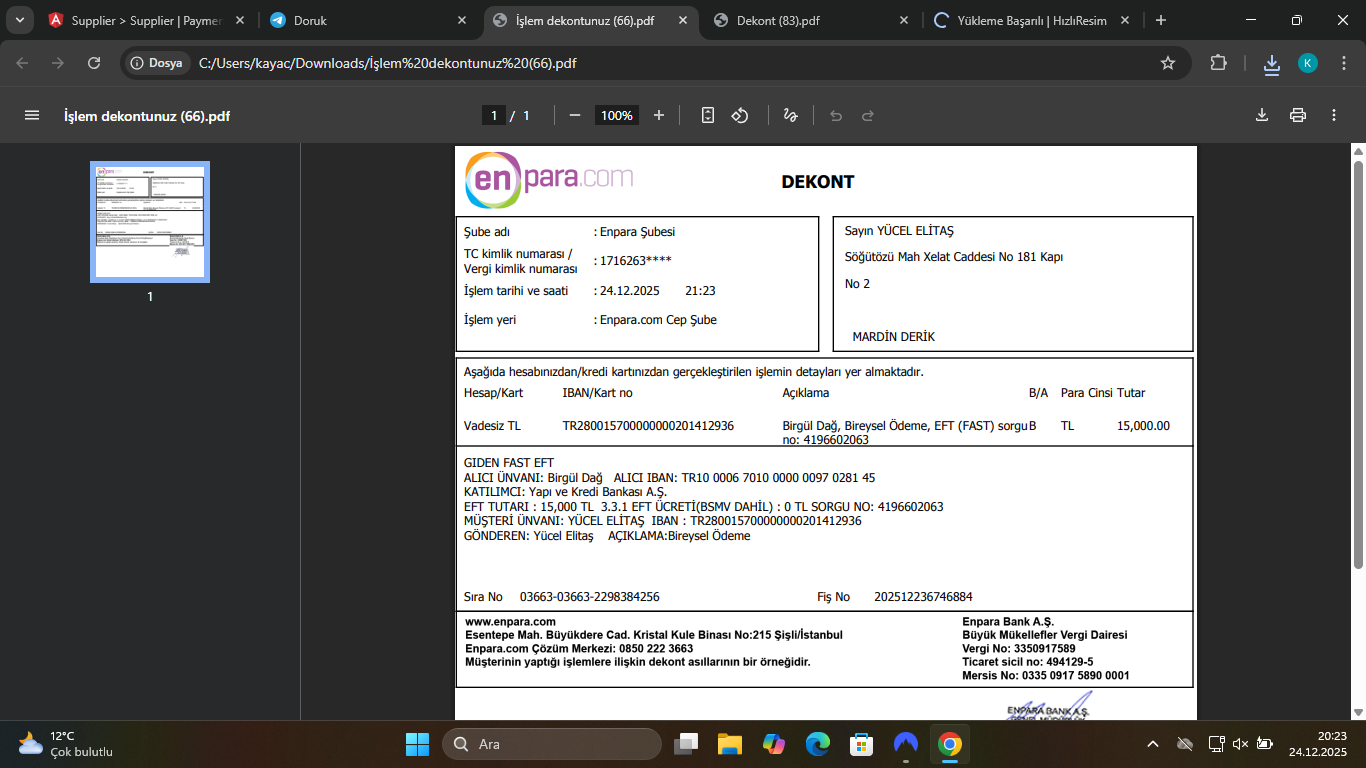Click the PDF vertical scrollbar
The height and width of the screenshot is (768, 1366).
1358,365
